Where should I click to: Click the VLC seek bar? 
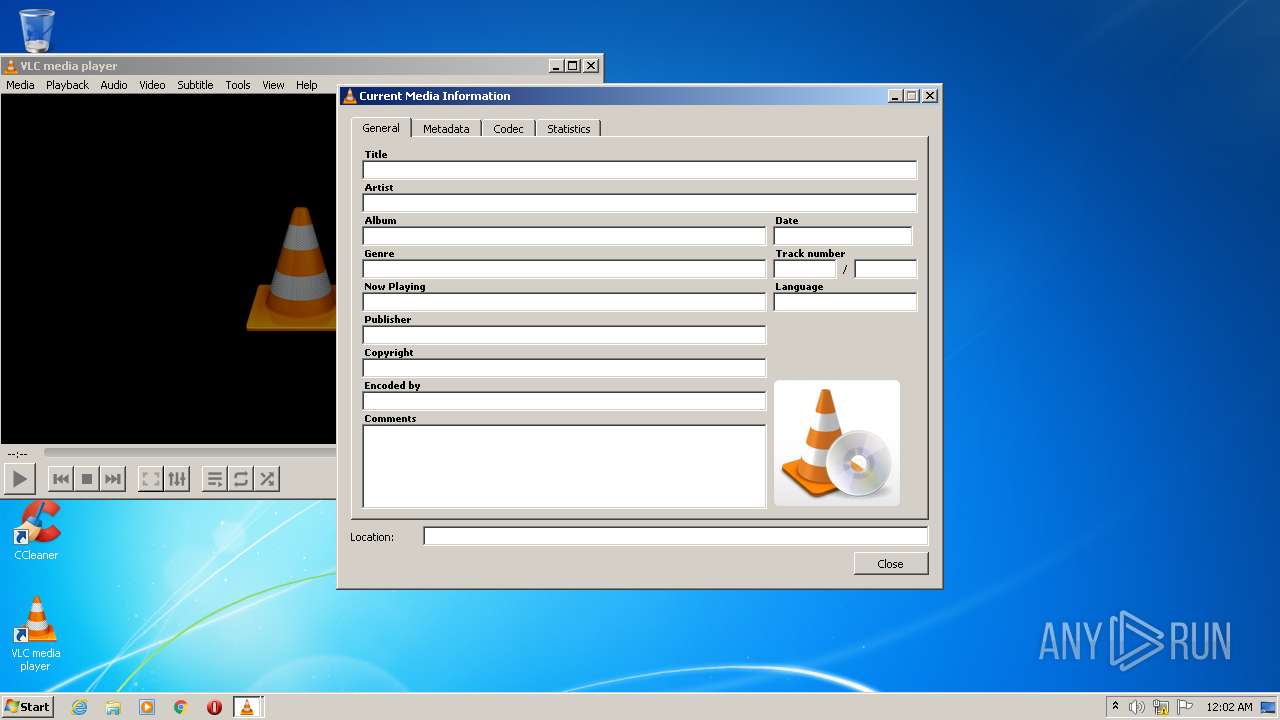click(190, 453)
